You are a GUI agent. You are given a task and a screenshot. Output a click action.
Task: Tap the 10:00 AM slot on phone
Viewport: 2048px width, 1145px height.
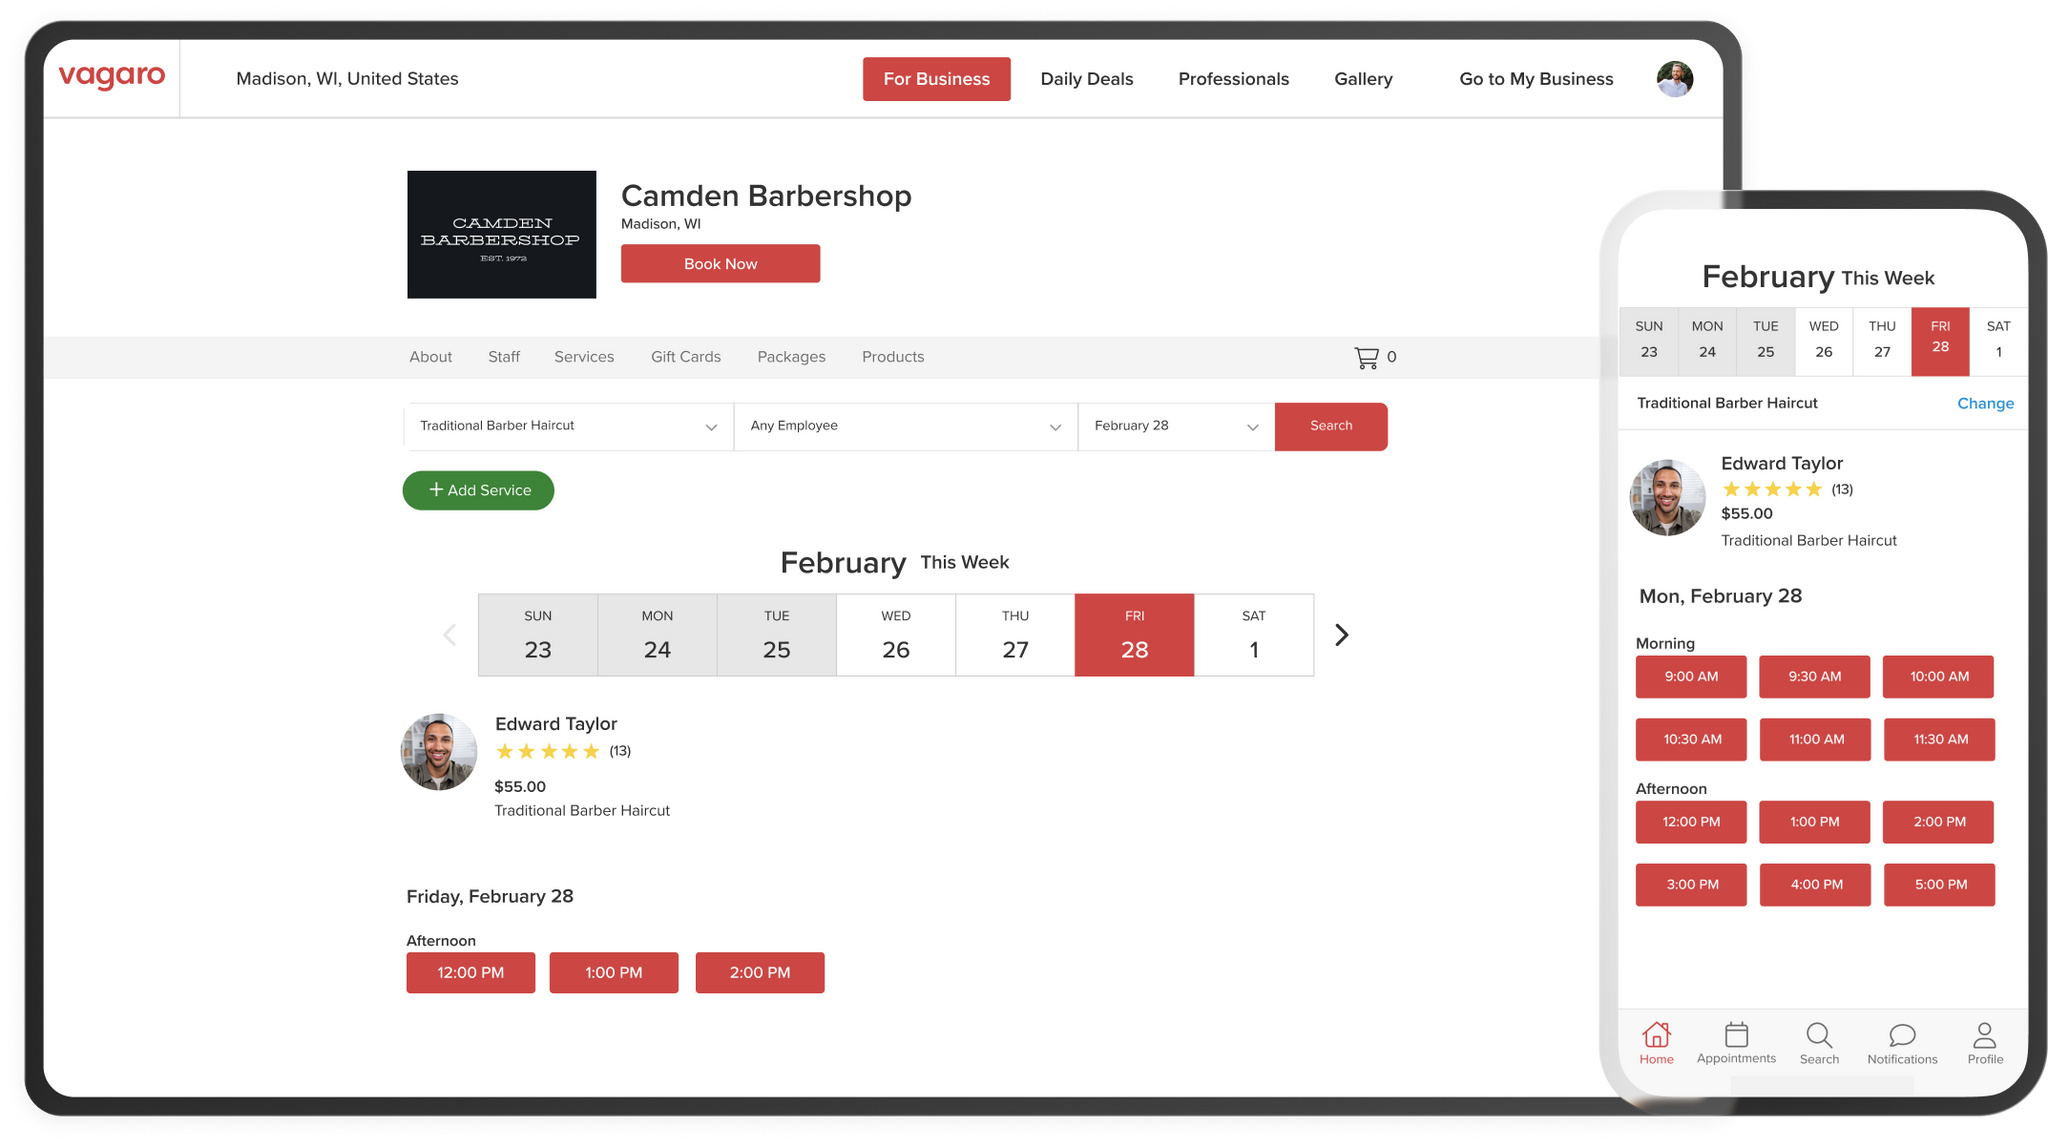[1939, 677]
